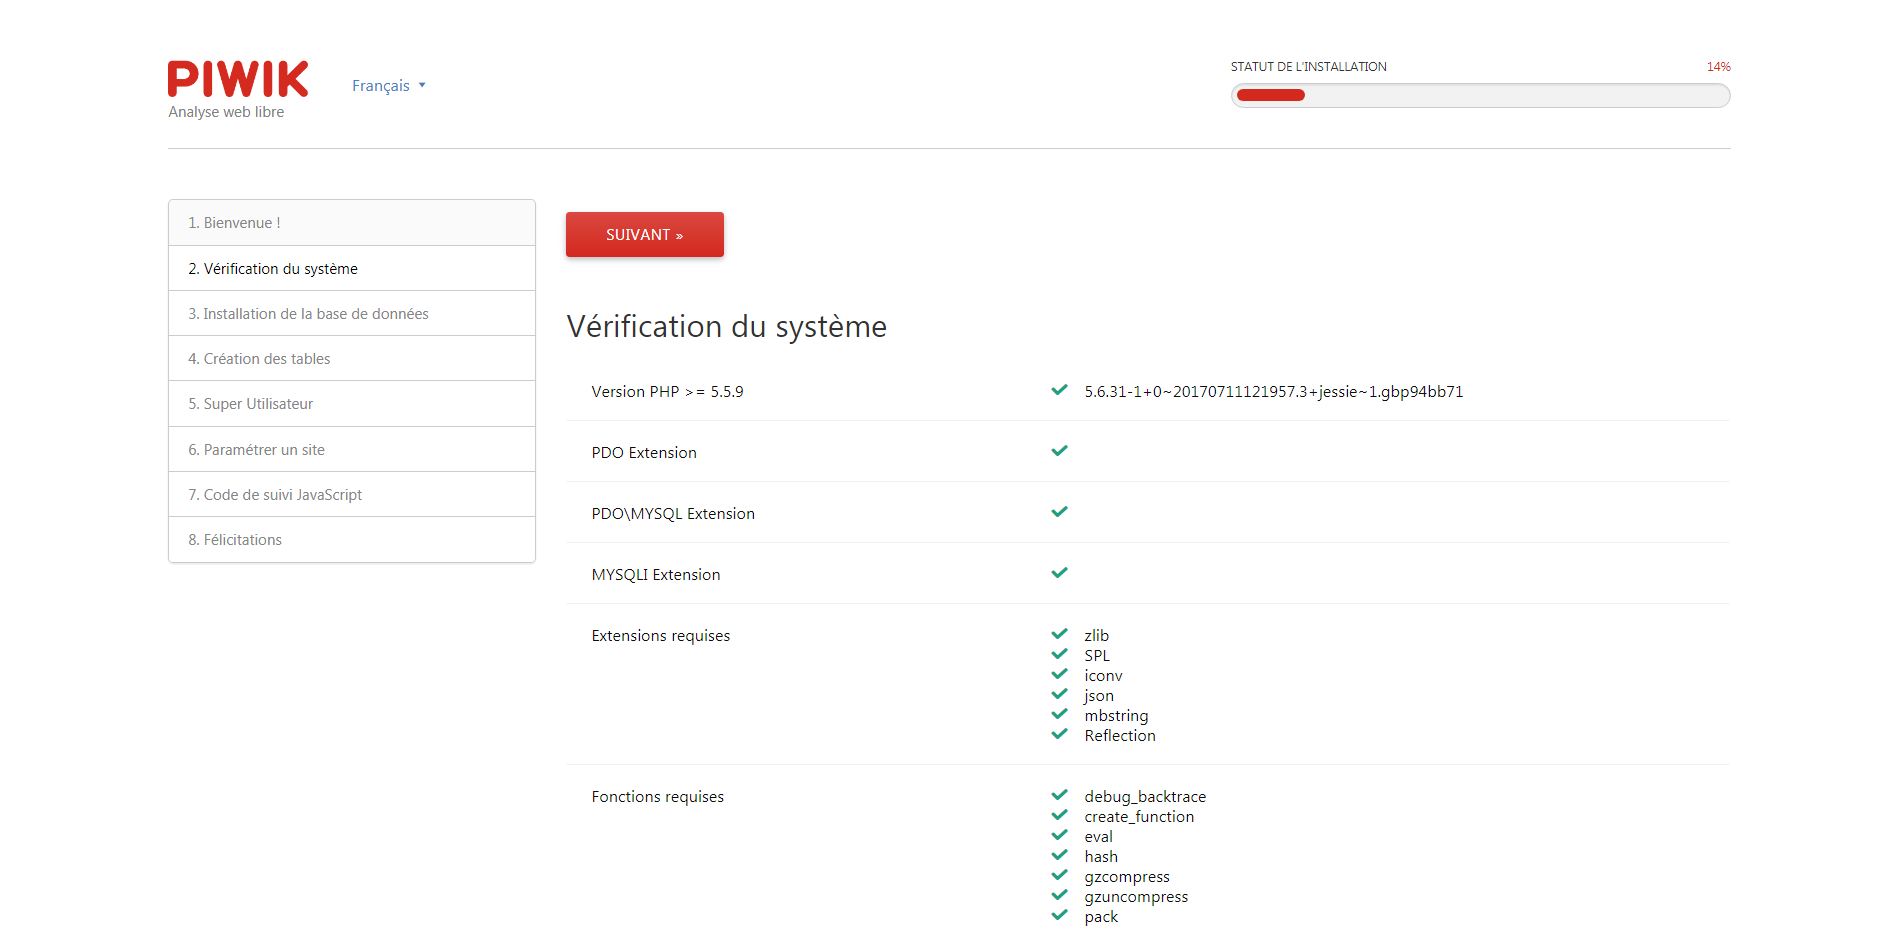Screen dimensions: 1894x940
Task: Click the MYSQLI Extension checkmark
Action: tap(1059, 573)
